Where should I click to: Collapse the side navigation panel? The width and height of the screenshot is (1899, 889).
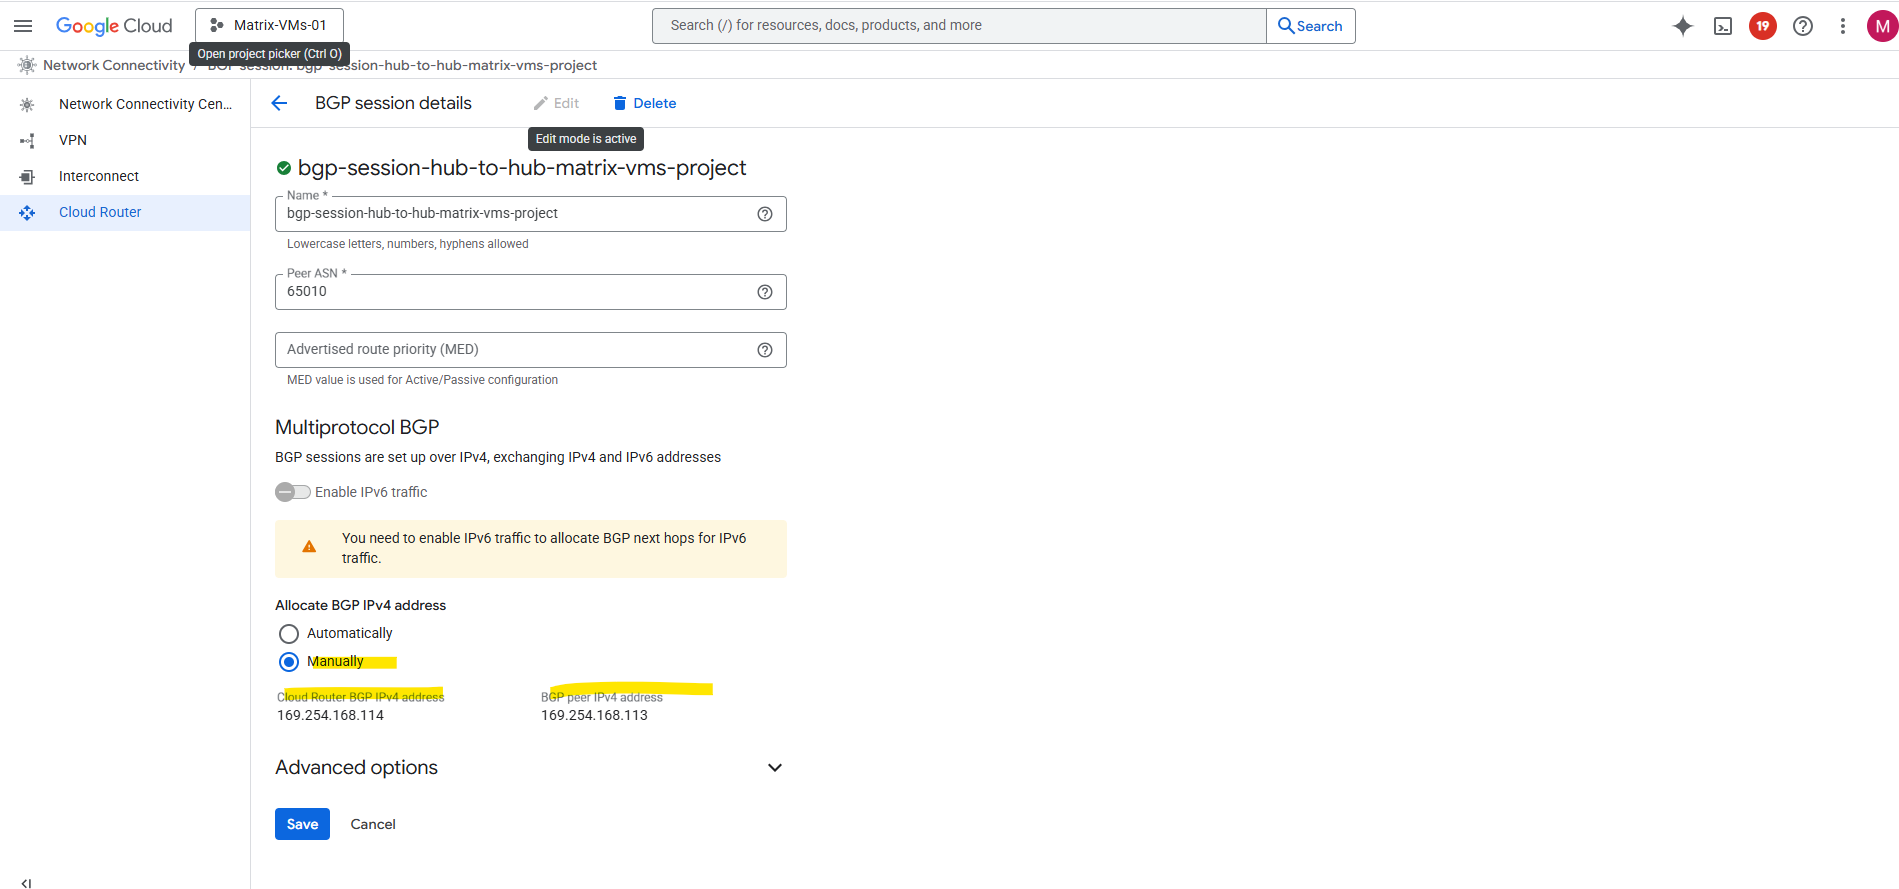coord(27,882)
